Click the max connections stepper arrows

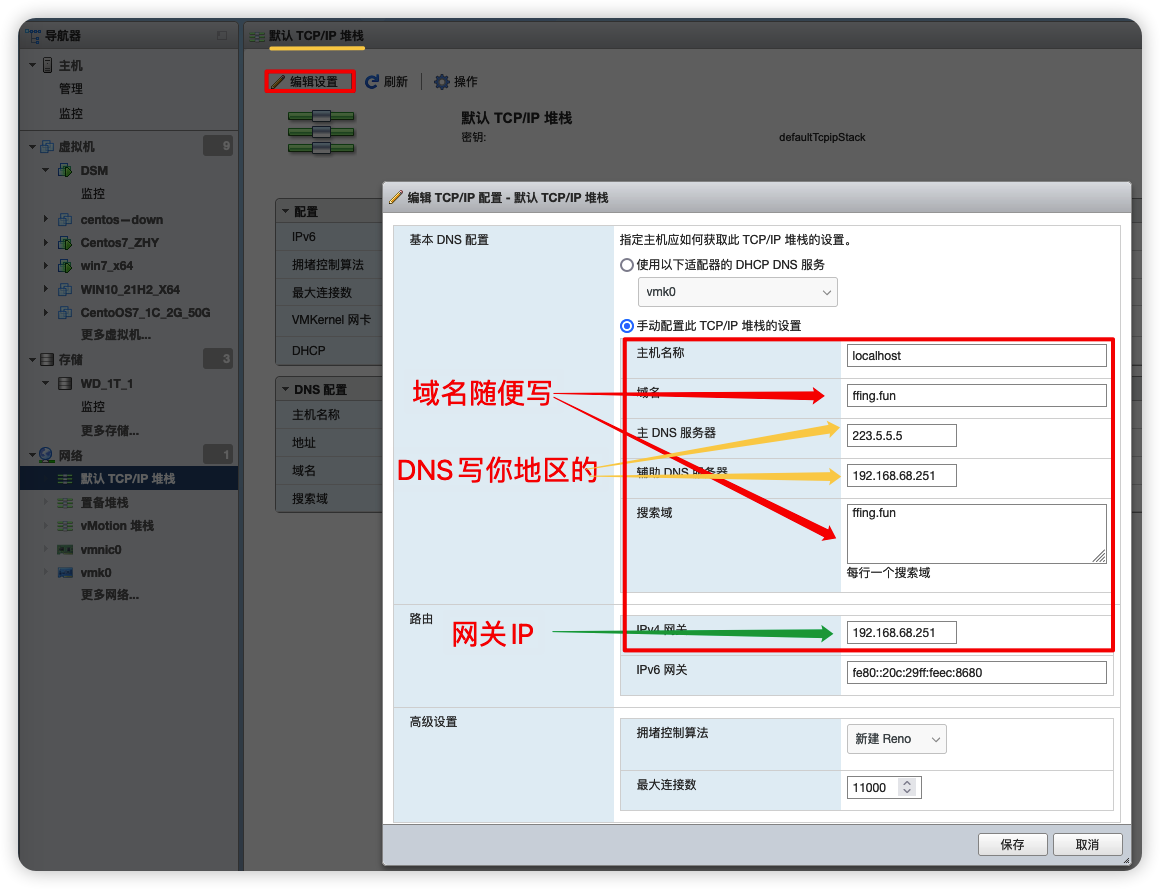coord(907,788)
